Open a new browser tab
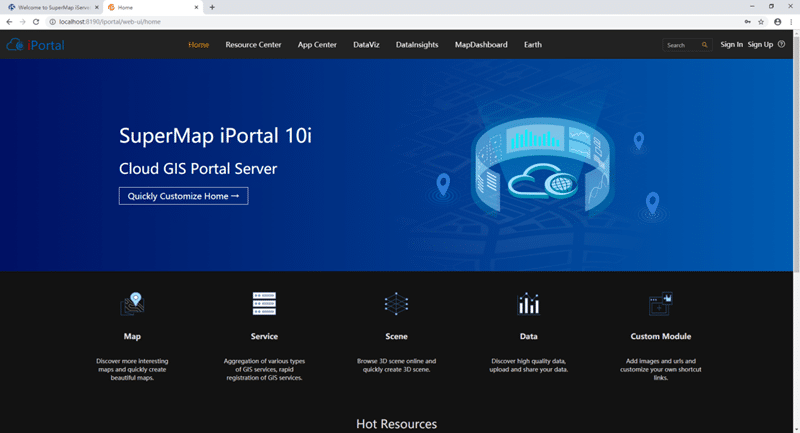This screenshot has height=433, width=800. click(x=212, y=7)
